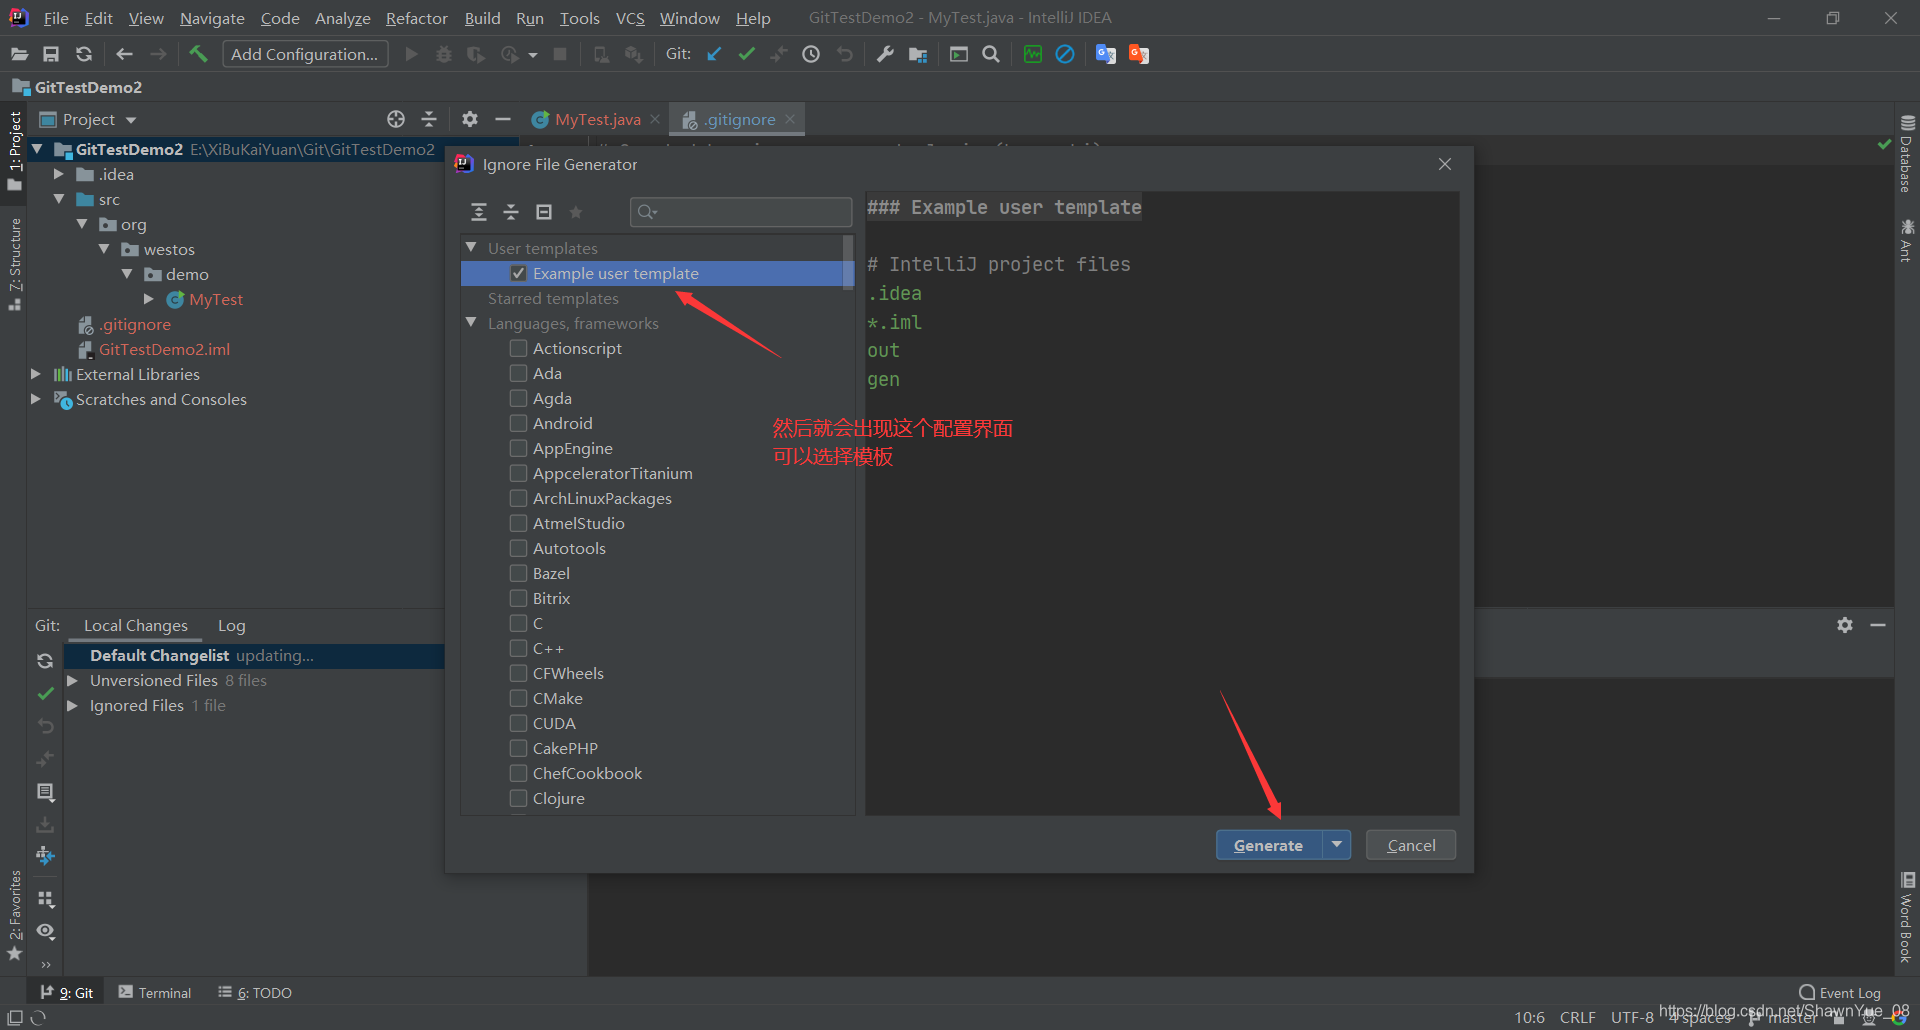
Task: Click the Cancel button in dialog
Action: click(1411, 845)
